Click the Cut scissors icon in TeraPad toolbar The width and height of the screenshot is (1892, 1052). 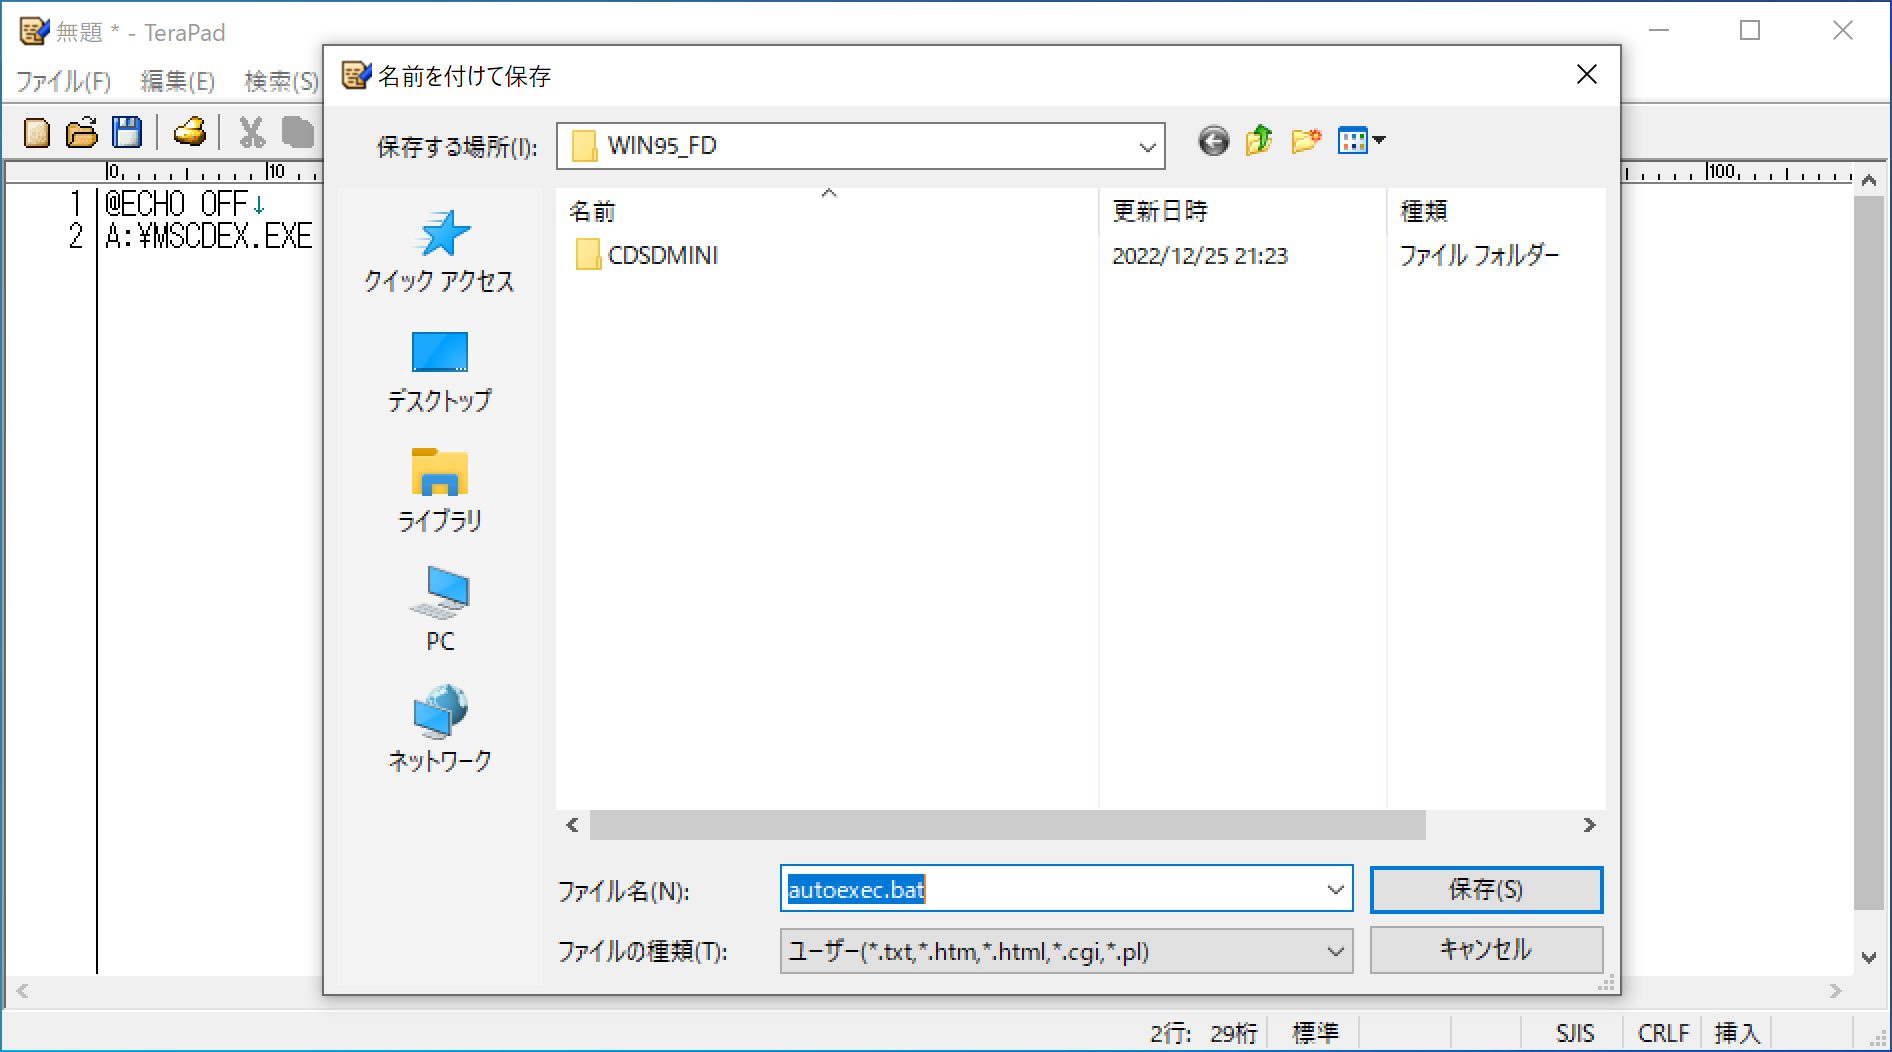[251, 133]
